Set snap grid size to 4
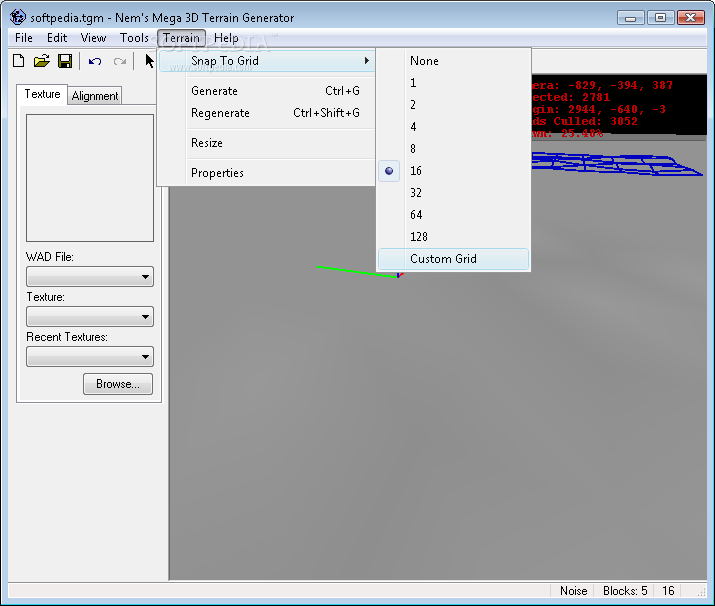The image size is (715, 606). click(453, 127)
